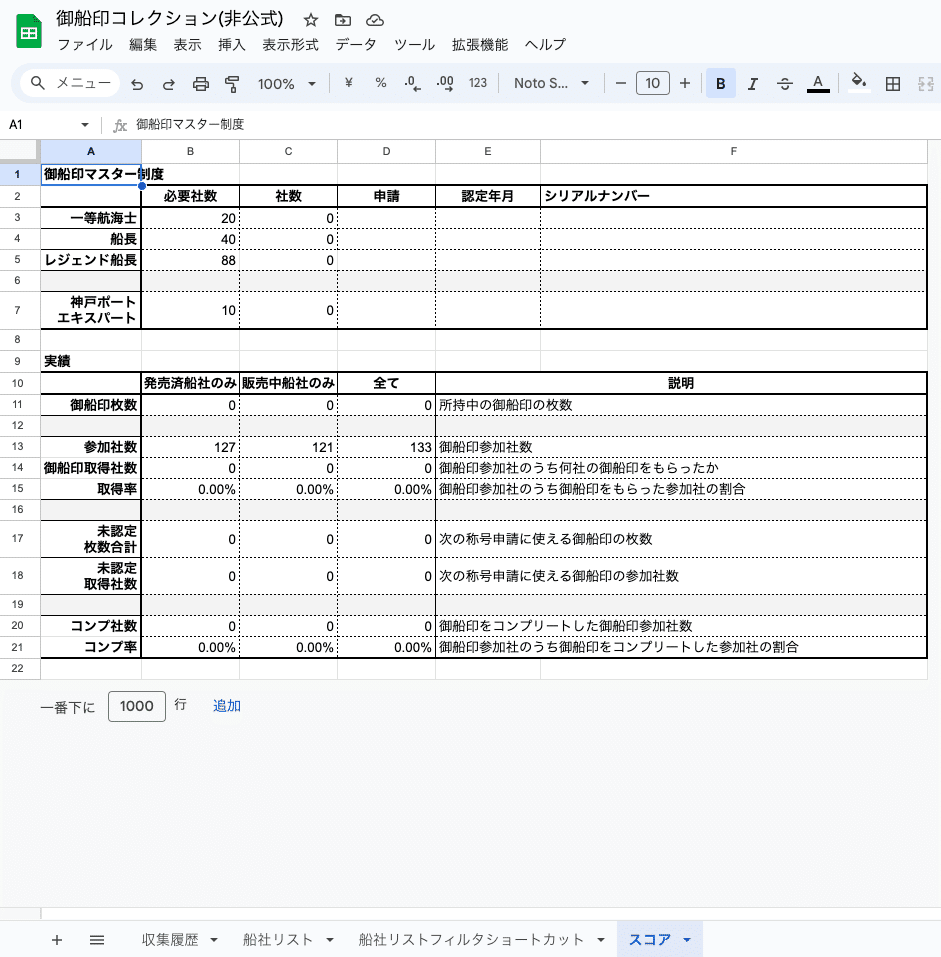Click 追加 to add more rows
Image resolution: width=941 pixels, height=957 pixels.
pos(226,705)
